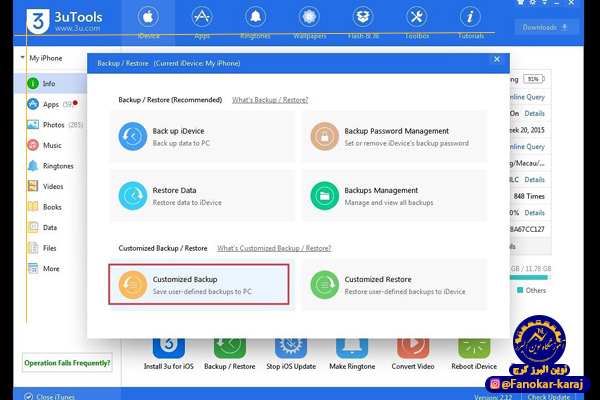Click 'Restore data to iDevice' description
The image size is (600, 400).
click(187, 202)
